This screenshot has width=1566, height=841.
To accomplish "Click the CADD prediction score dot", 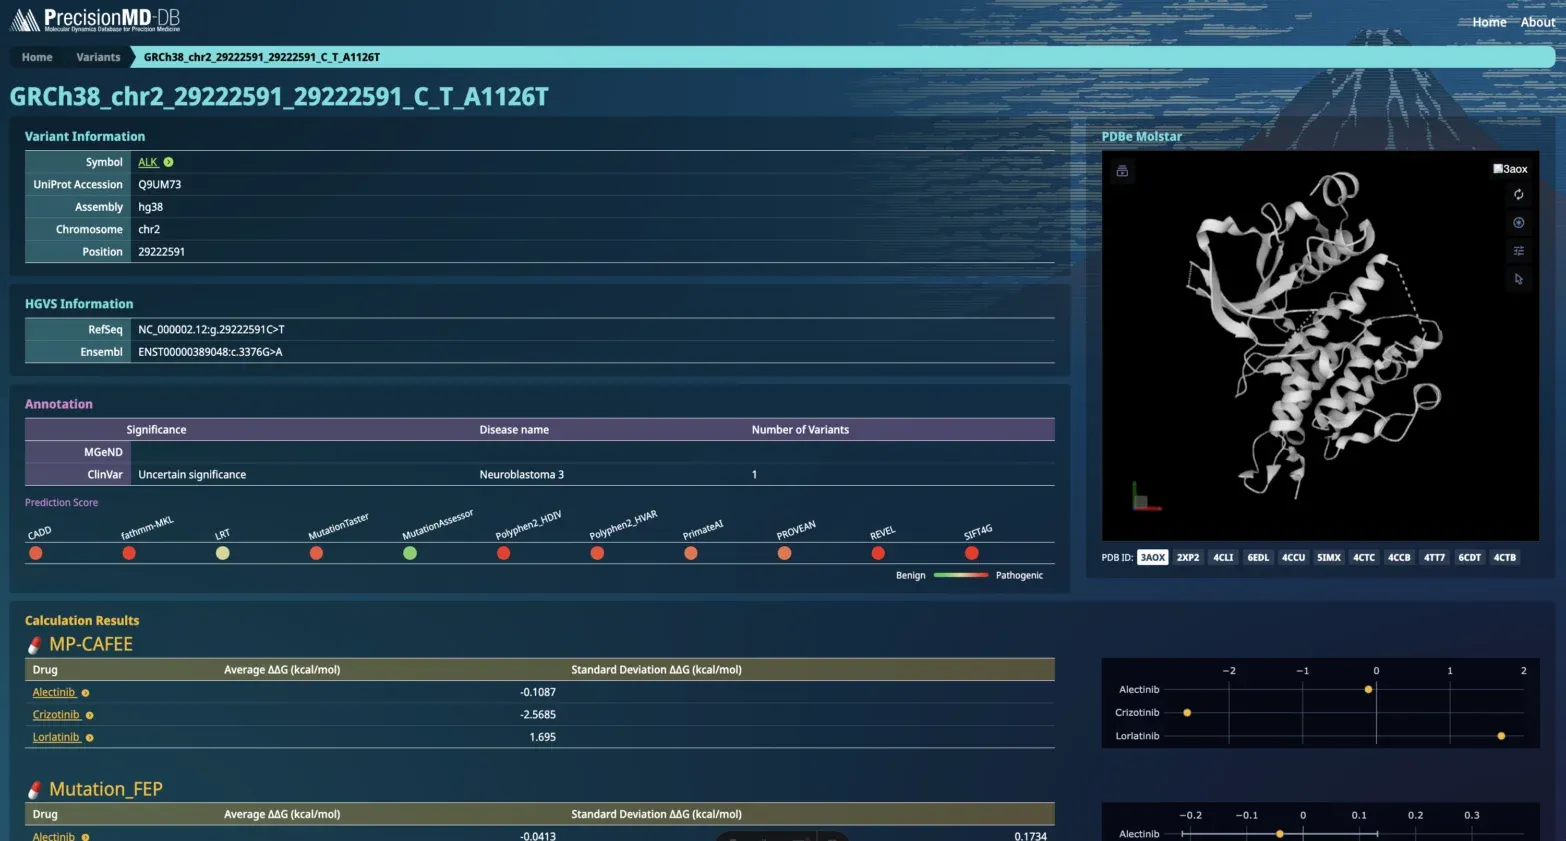I will tap(36, 553).
